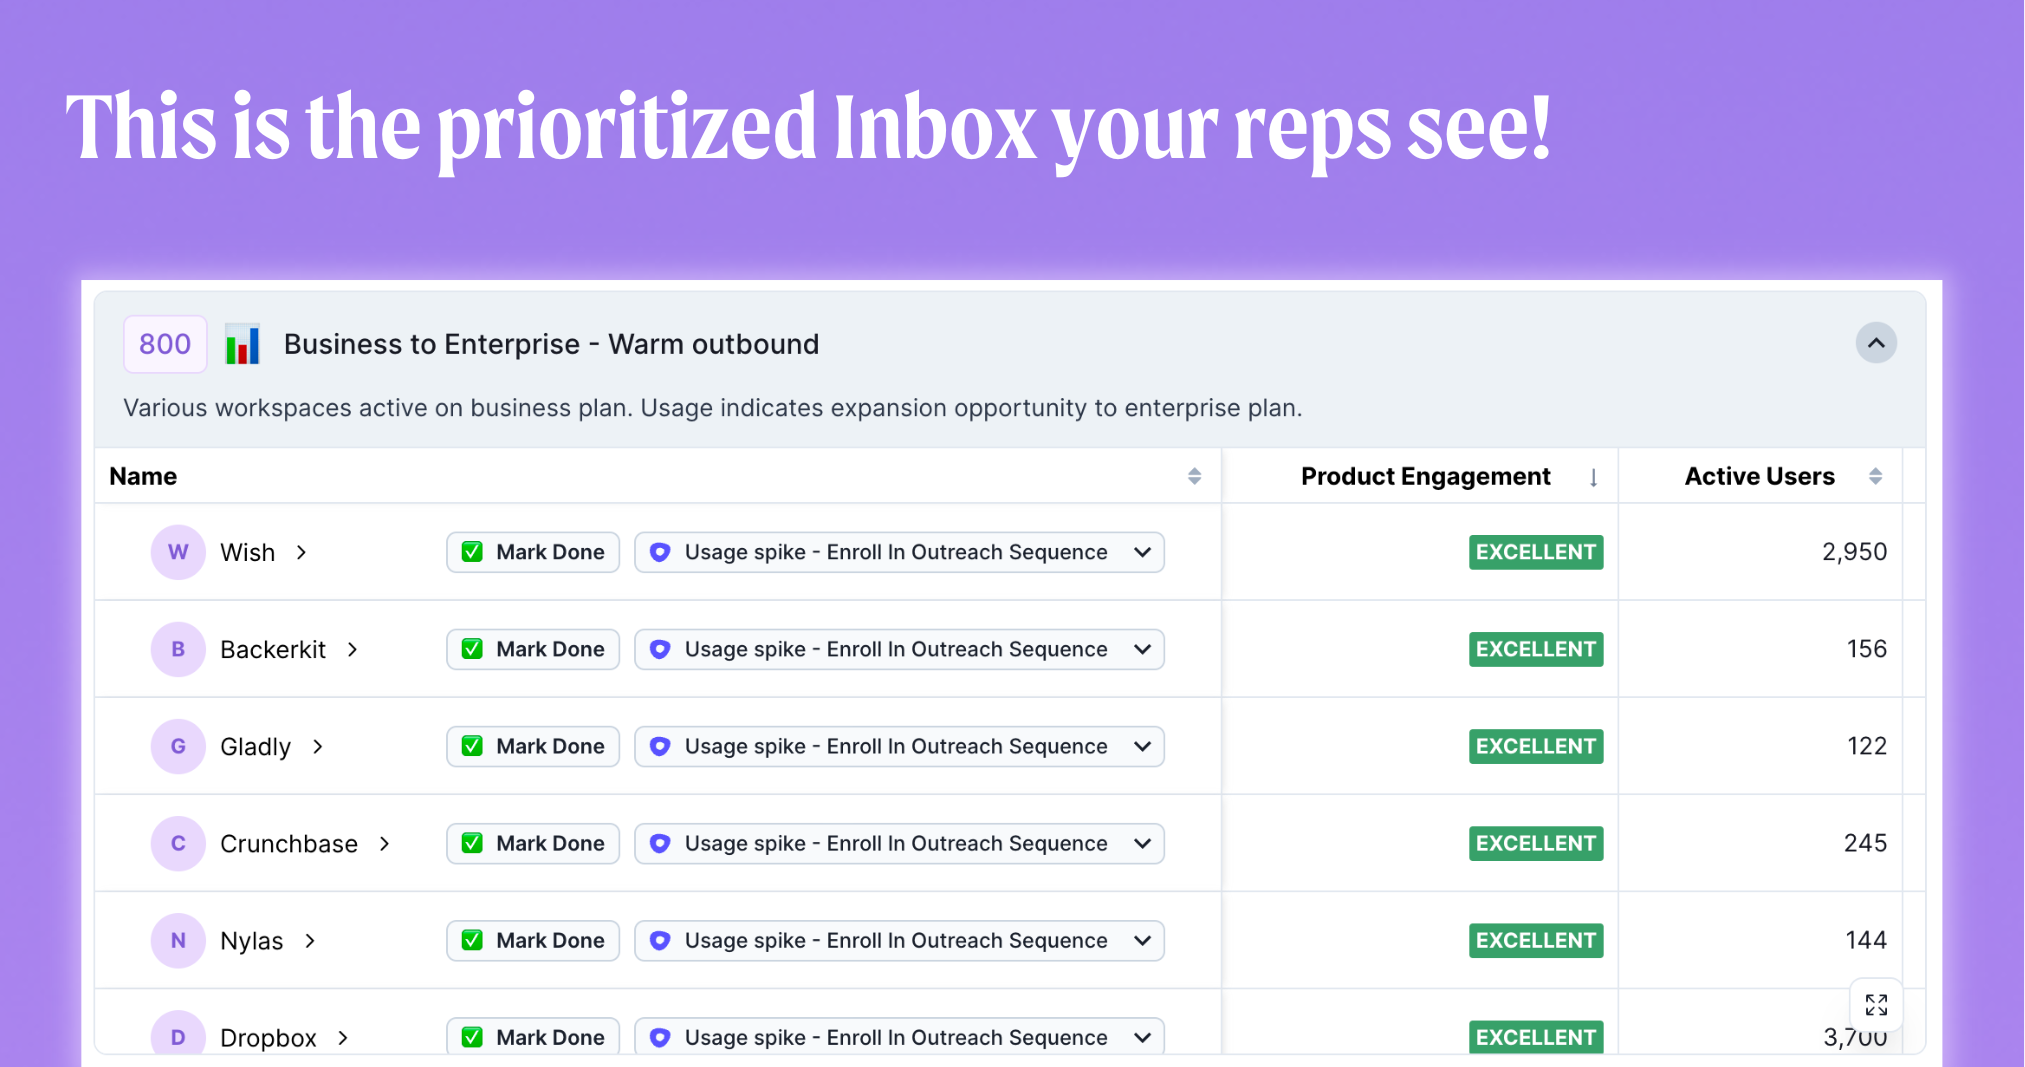Collapse the Business to Enterprise section
This screenshot has height=1067, width=2025.
click(x=1876, y=343)
